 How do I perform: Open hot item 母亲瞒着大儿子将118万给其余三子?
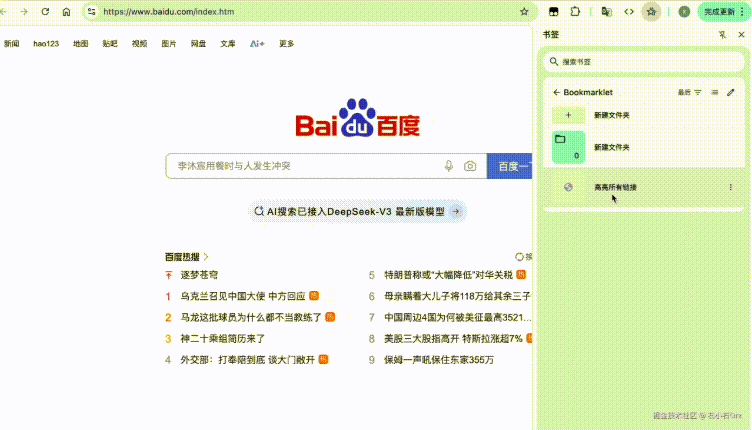[x=458, y=296]
